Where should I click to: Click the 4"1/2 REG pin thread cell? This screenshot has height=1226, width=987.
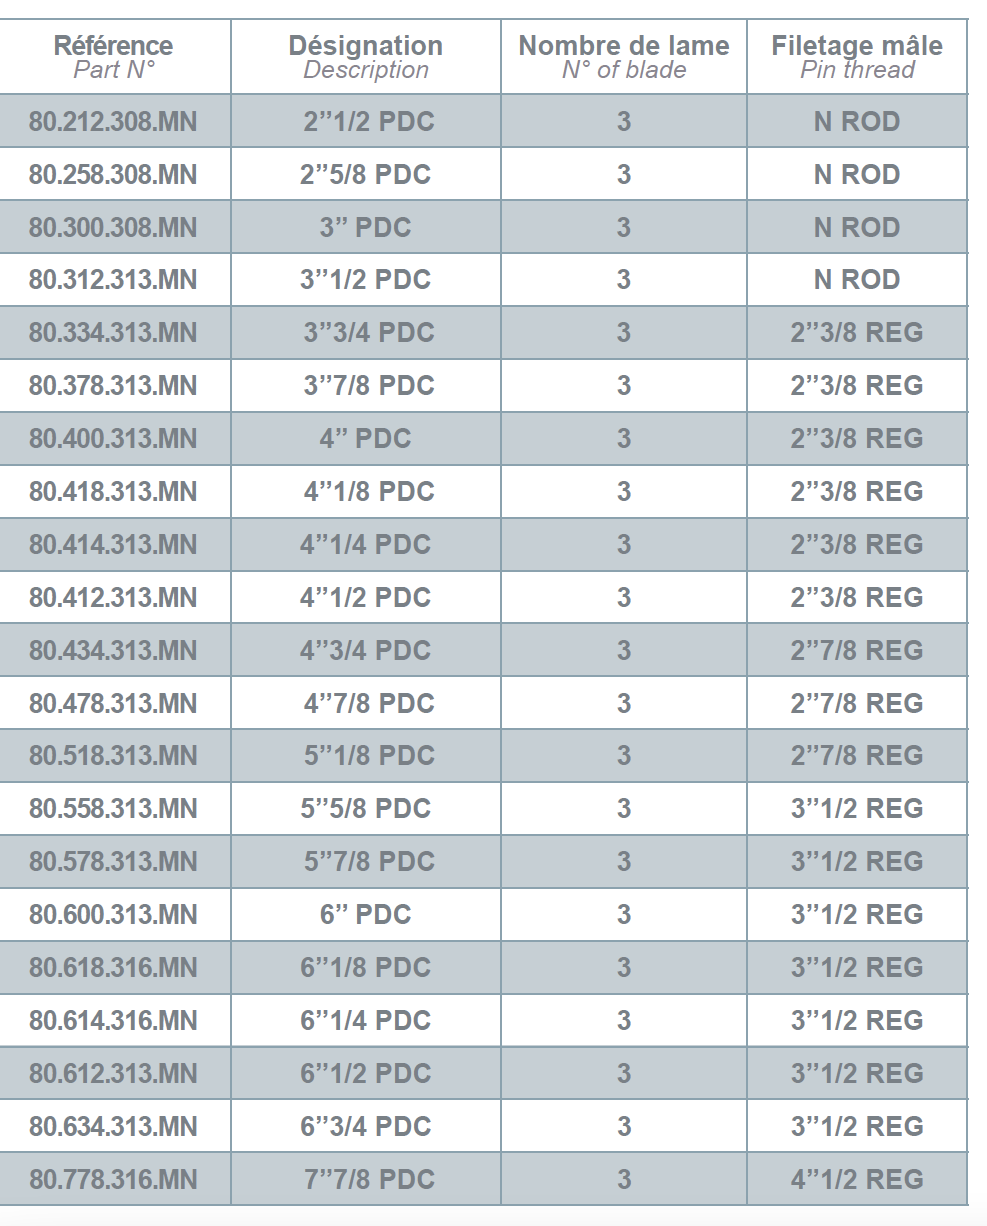[x=857, y=1180]
